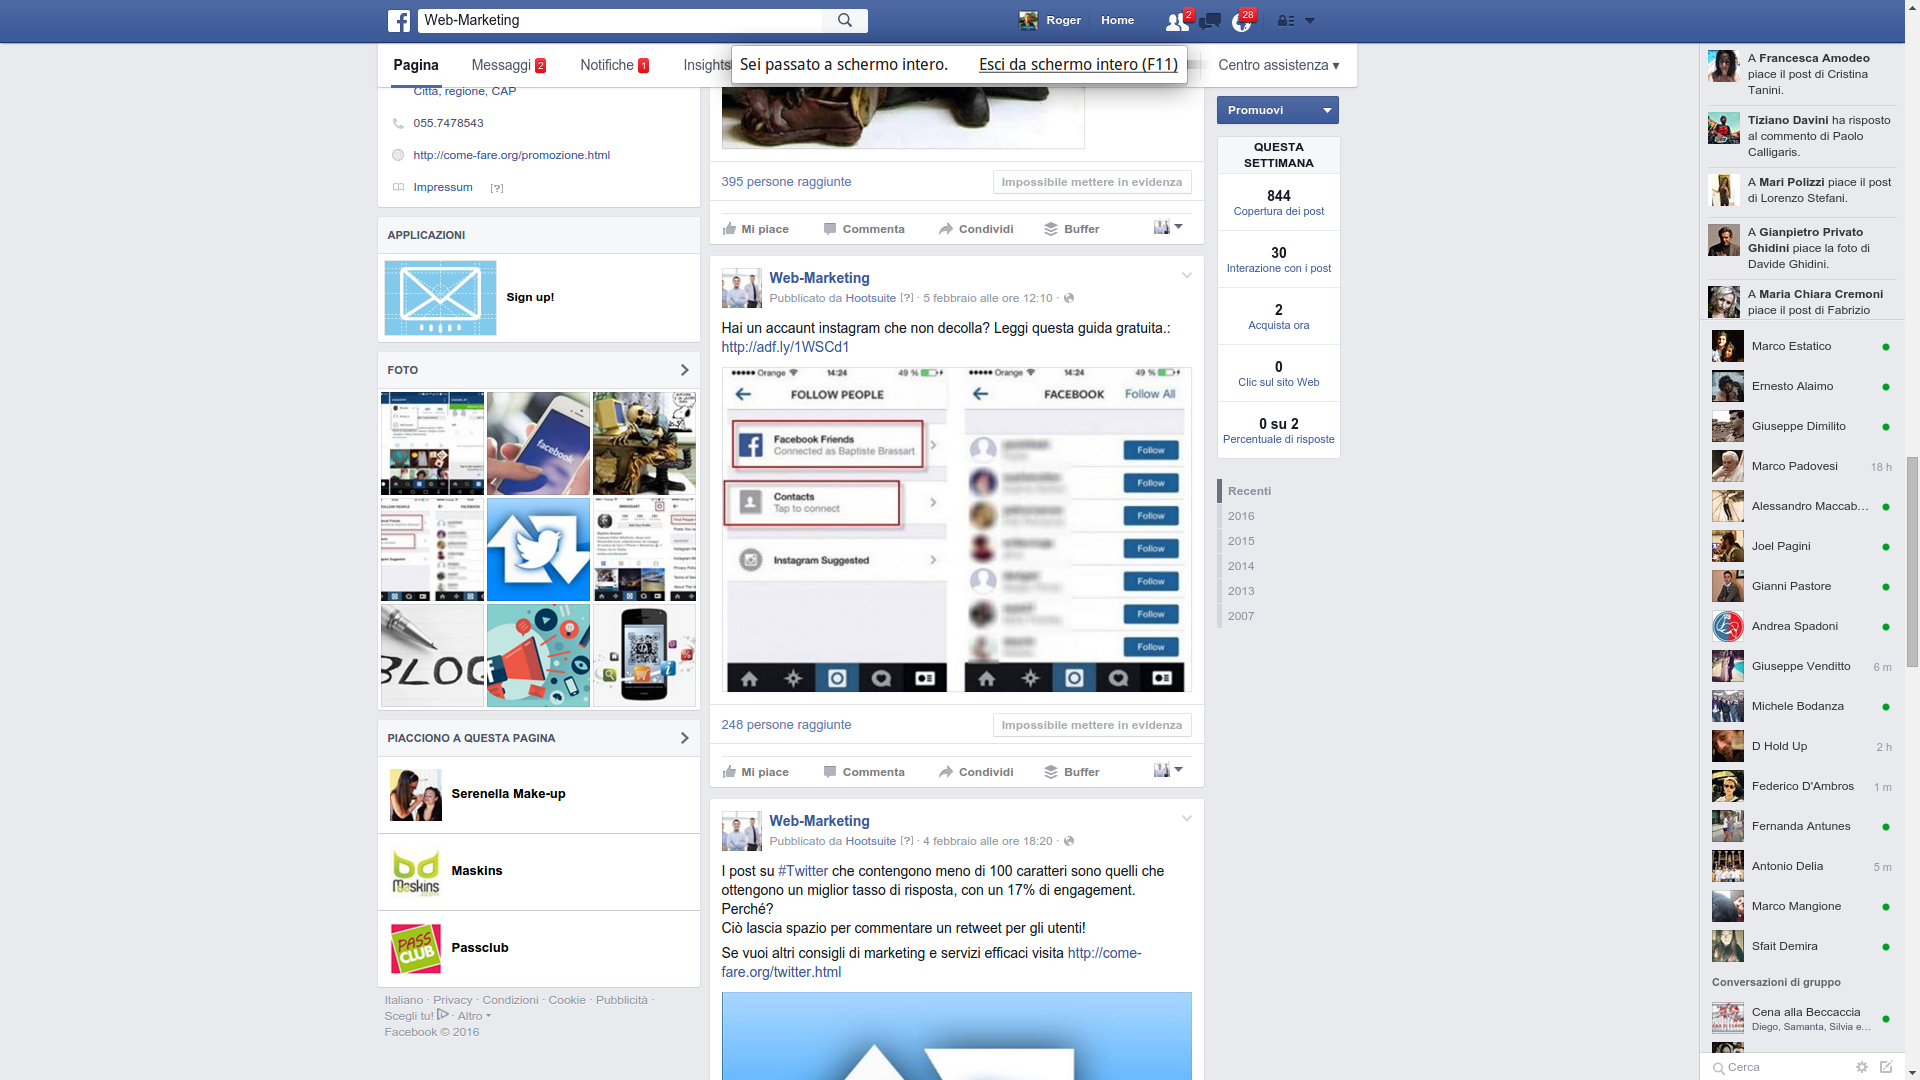Click the Sign up envelope app icon
Image resolution: width=1920 pixels, height=1080 pixels.
click(x=440, y=298)
